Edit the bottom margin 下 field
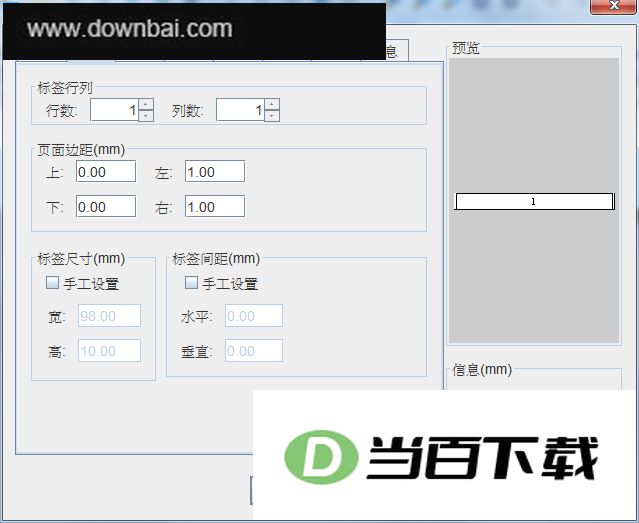This screenshot has width=639, height=523. [106, 206]
